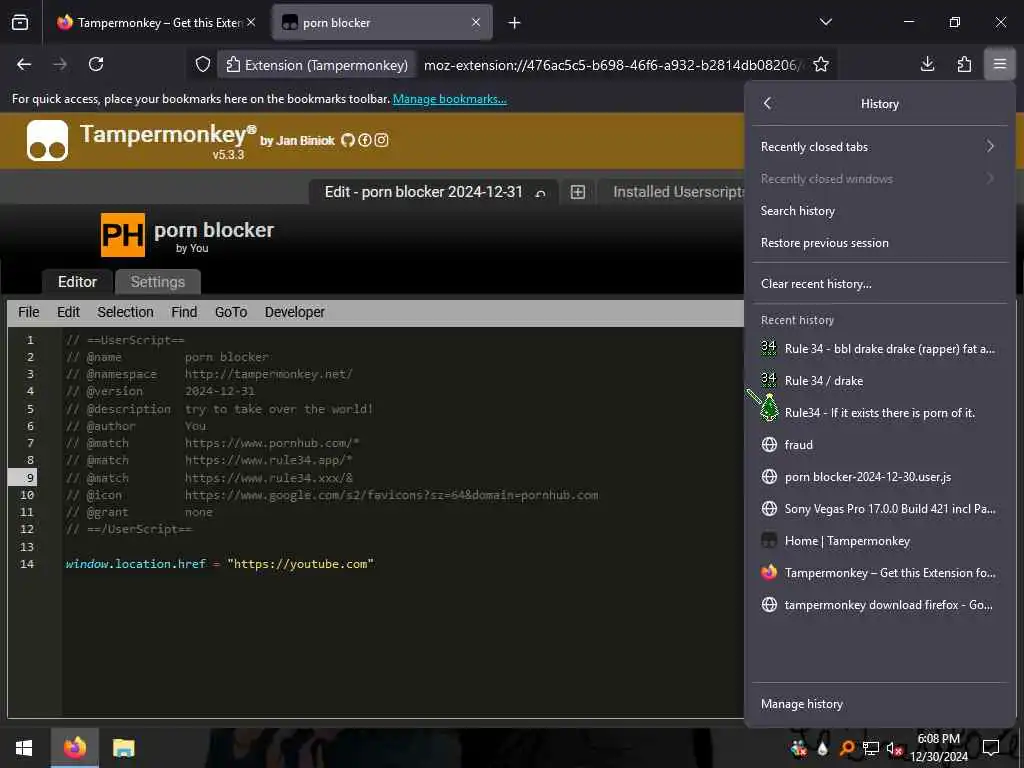The height and width of the screenshot is (768, 1024).
Task: Open the Manage bookmarks link
Action: click(449, 99)
